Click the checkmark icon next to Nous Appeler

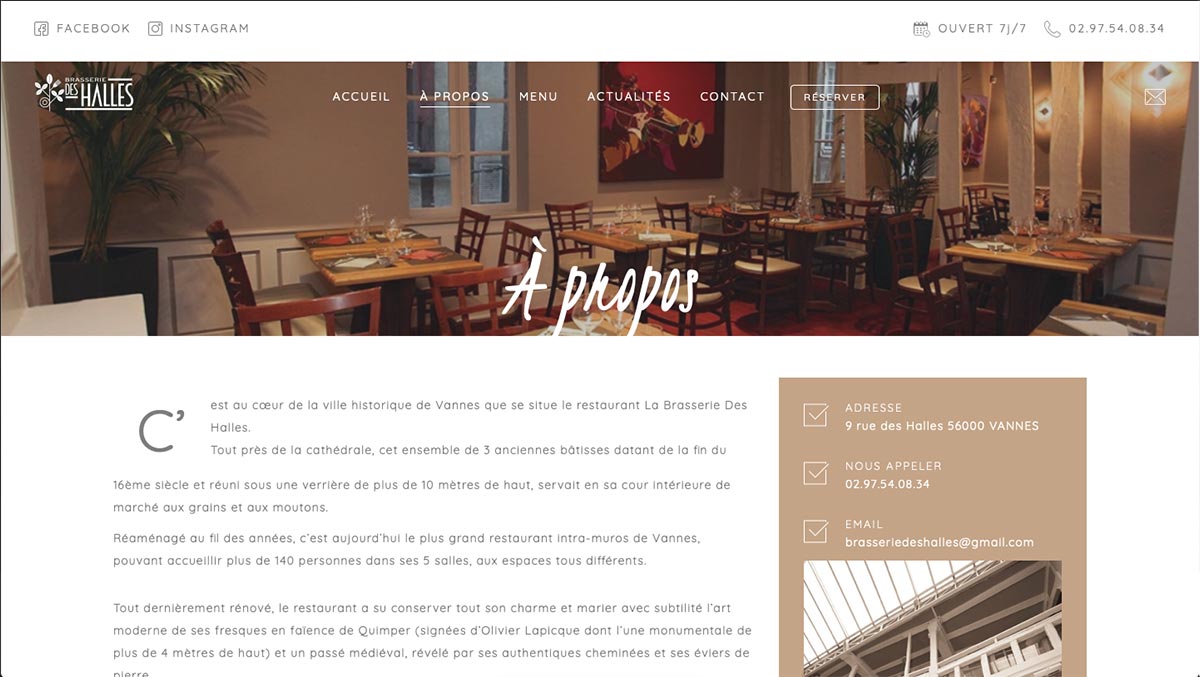click(x=816, y=473)
